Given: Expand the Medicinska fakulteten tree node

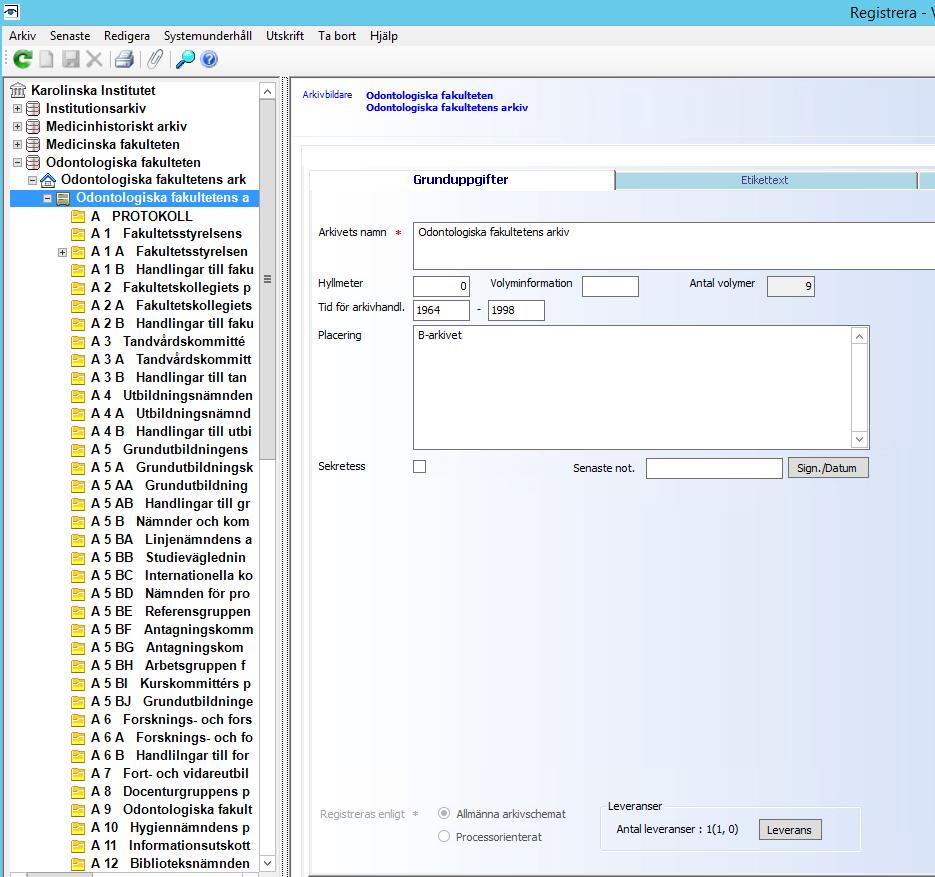Looking at the screenshot, I should tap(17, 144).
